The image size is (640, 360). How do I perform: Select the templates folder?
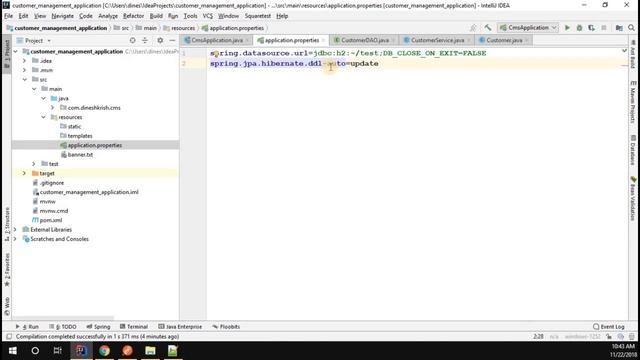click(80, 136)
